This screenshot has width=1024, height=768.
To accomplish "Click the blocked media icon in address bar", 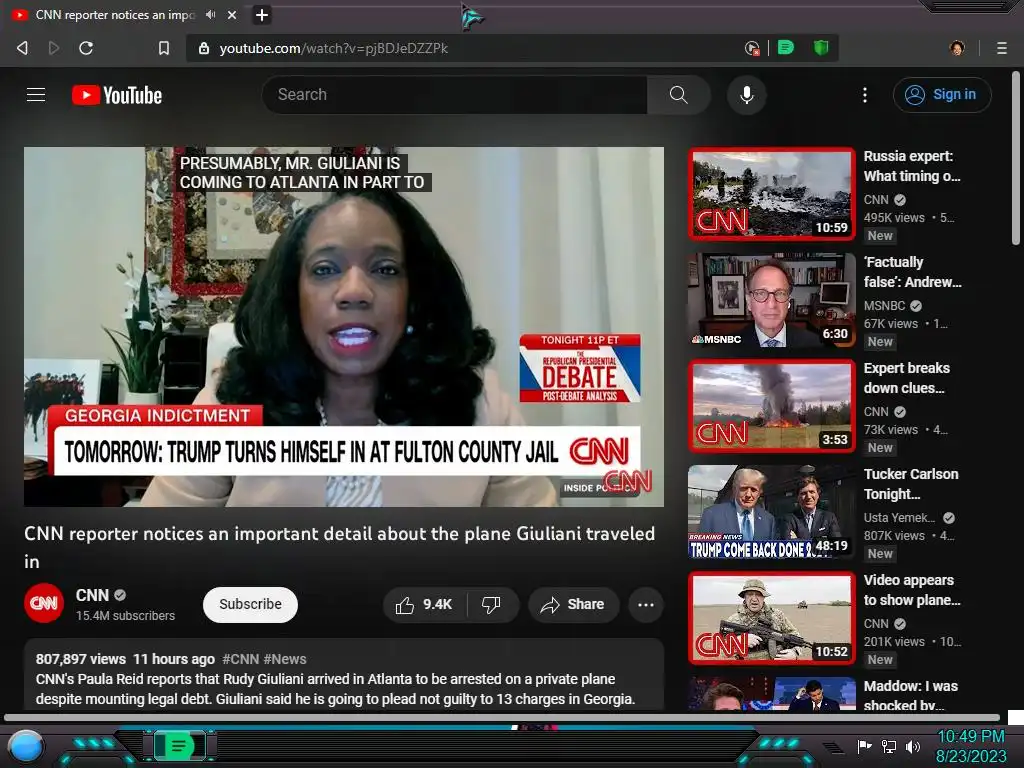I will (x=752, y=48).
